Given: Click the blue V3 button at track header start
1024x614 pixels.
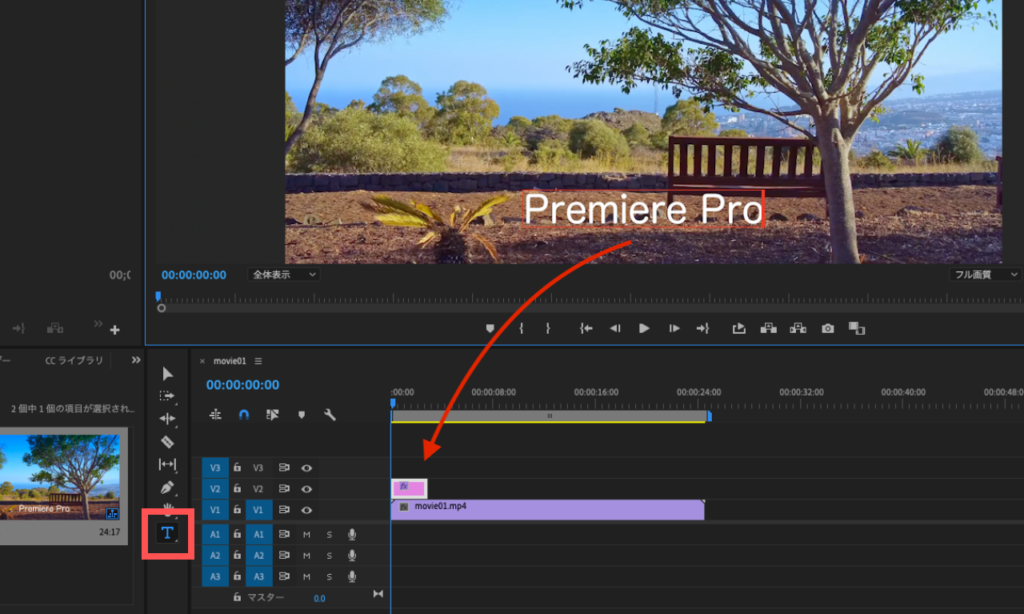Looking at the screenshot, I should 215,468.
